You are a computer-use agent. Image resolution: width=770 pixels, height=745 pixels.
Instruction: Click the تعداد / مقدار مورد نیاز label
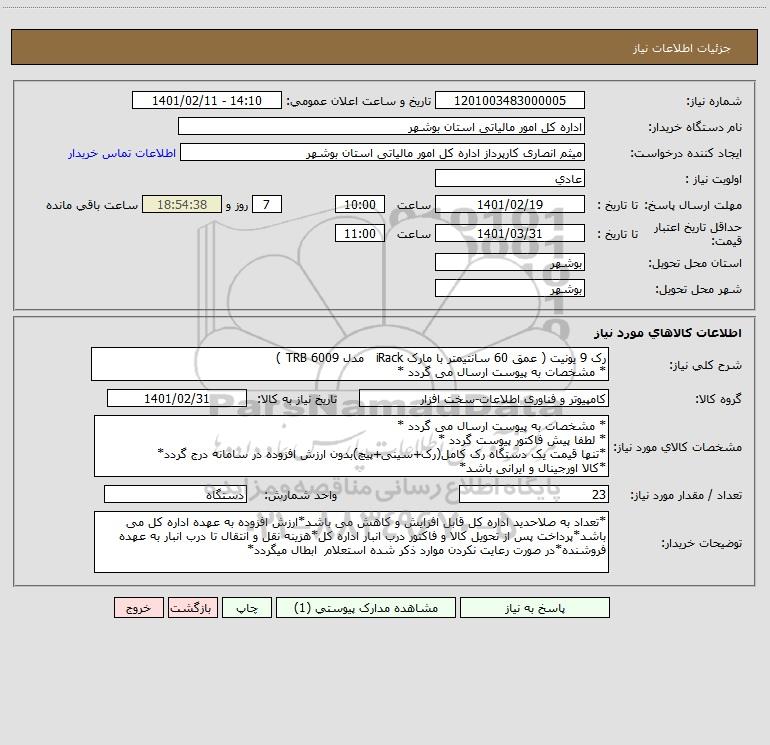tap(686, 496)
